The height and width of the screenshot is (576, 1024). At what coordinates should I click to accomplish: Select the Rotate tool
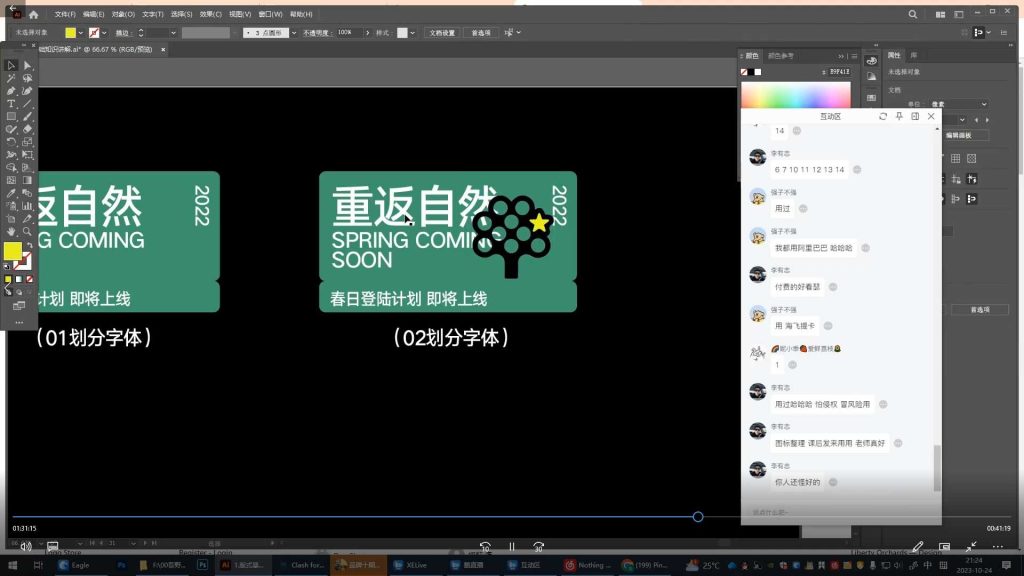[x=11, y=142]
